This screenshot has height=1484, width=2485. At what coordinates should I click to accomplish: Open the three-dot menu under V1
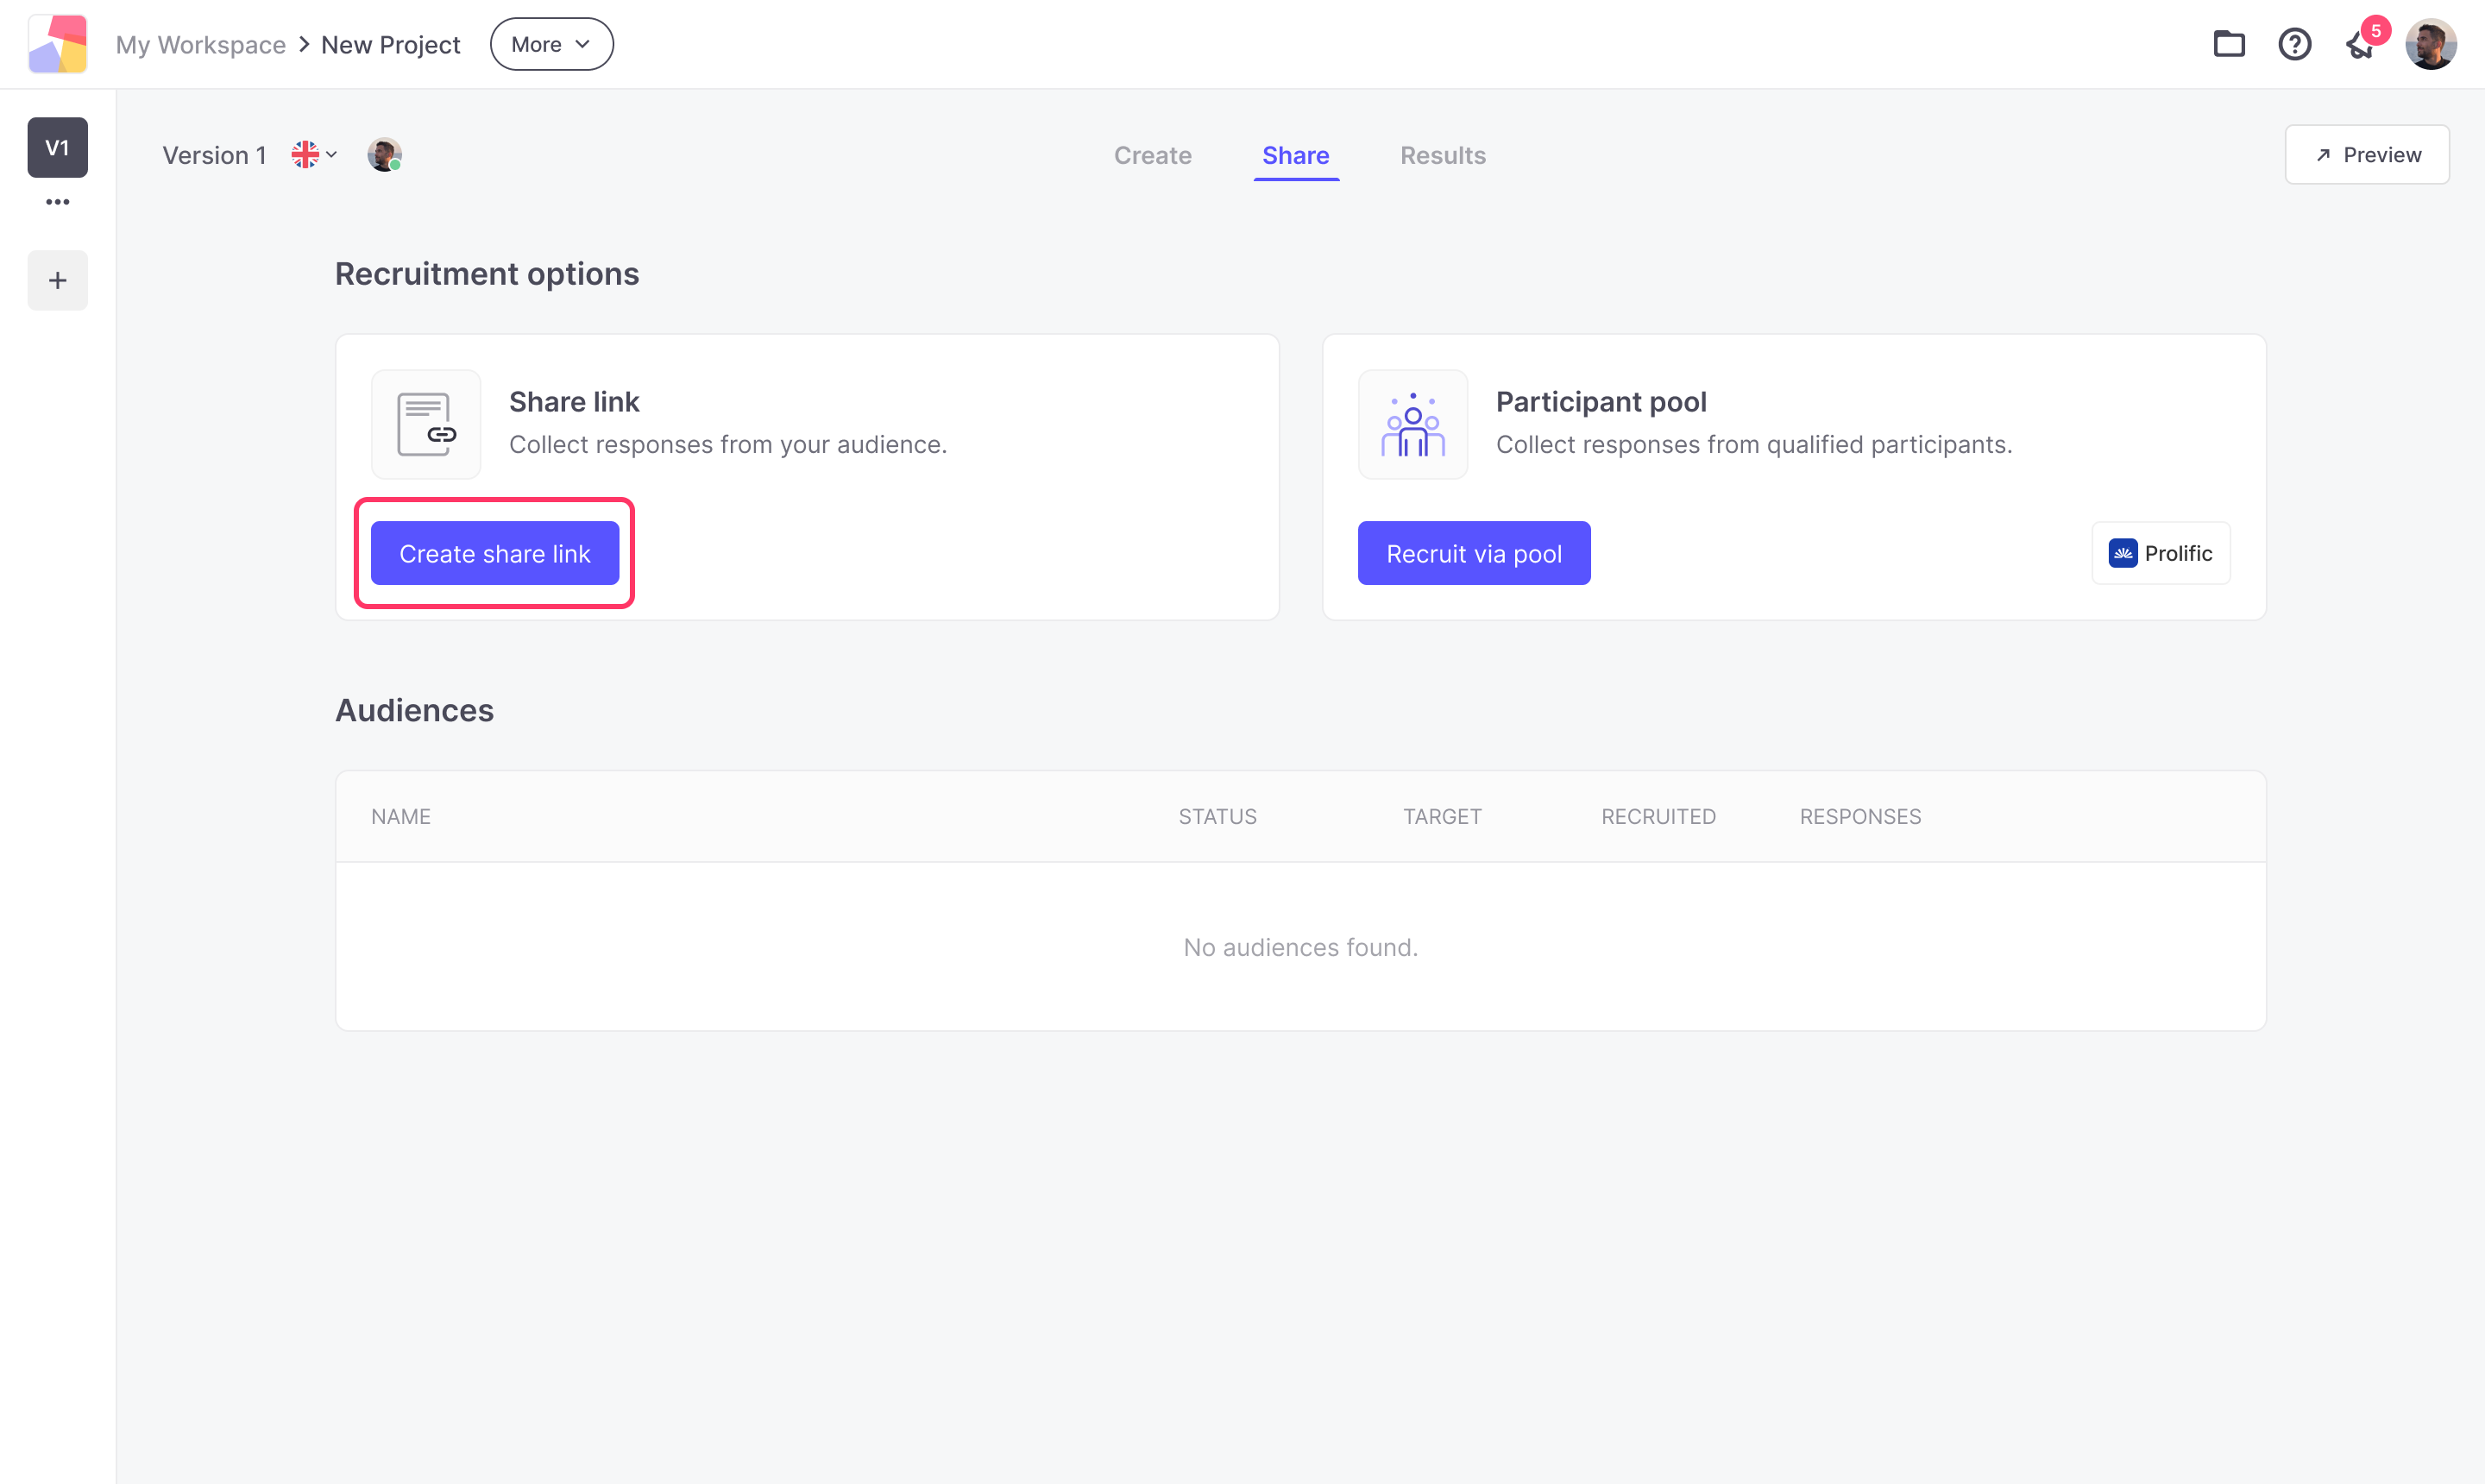(x=57, y=202)
